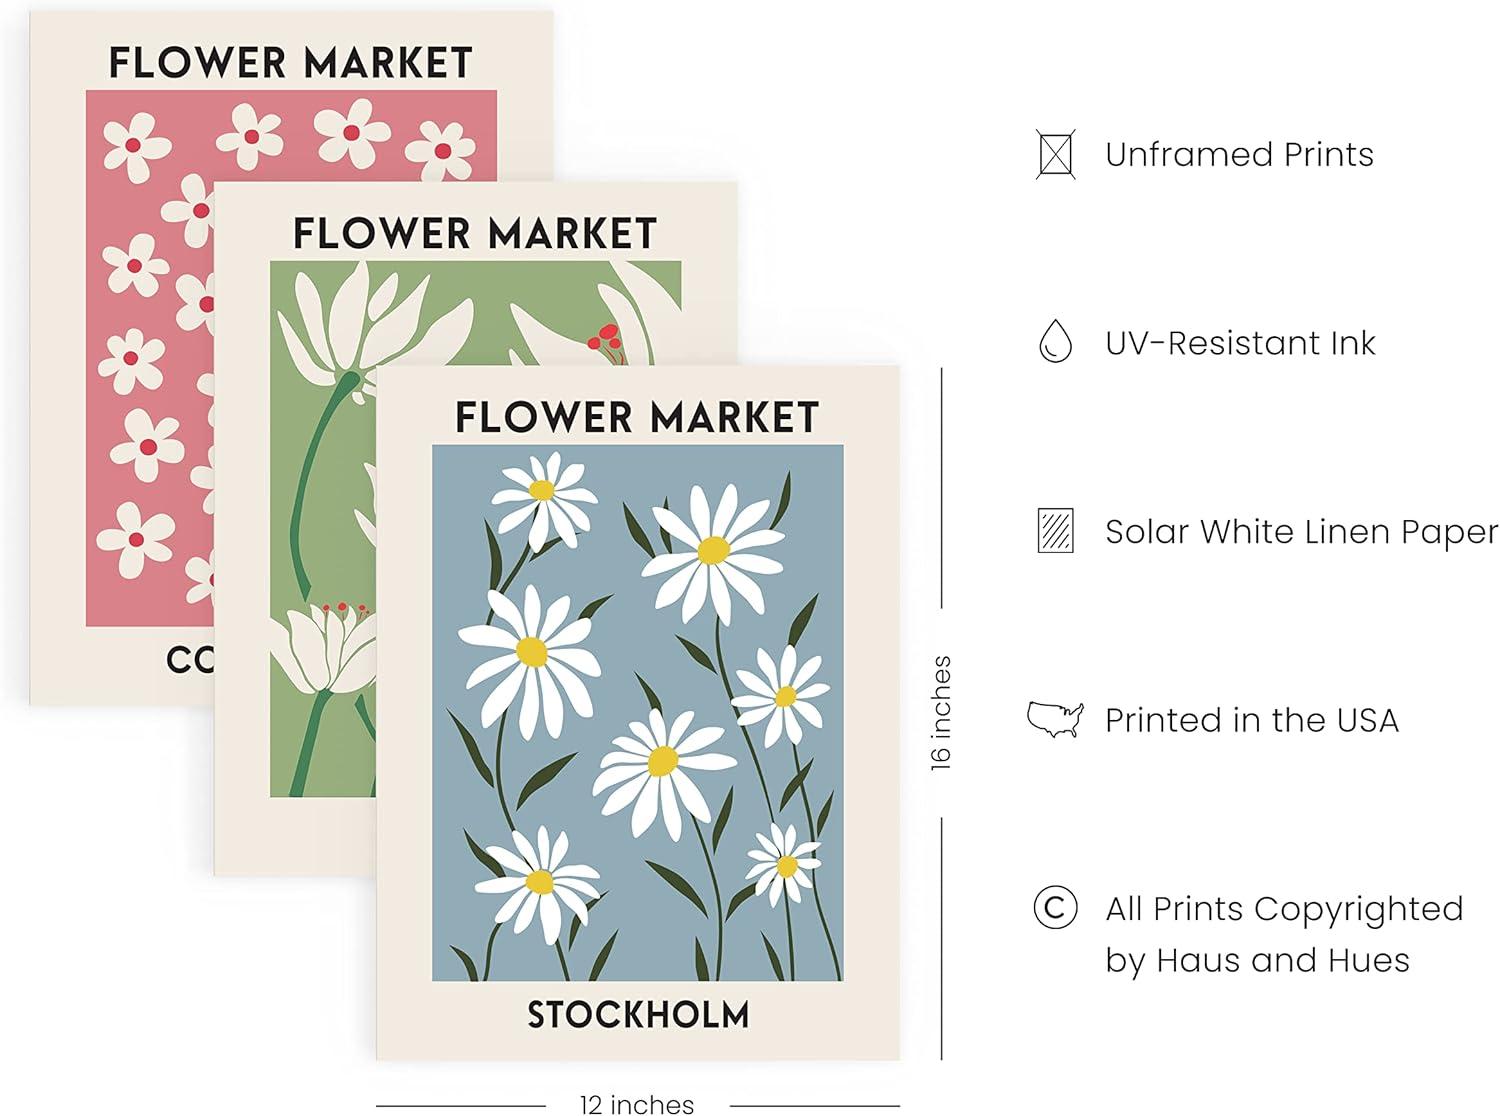This screenshot has width=1500, height=1116.
Task: Click the Solar White Linen Paper icon
Action: (1055, 531)
